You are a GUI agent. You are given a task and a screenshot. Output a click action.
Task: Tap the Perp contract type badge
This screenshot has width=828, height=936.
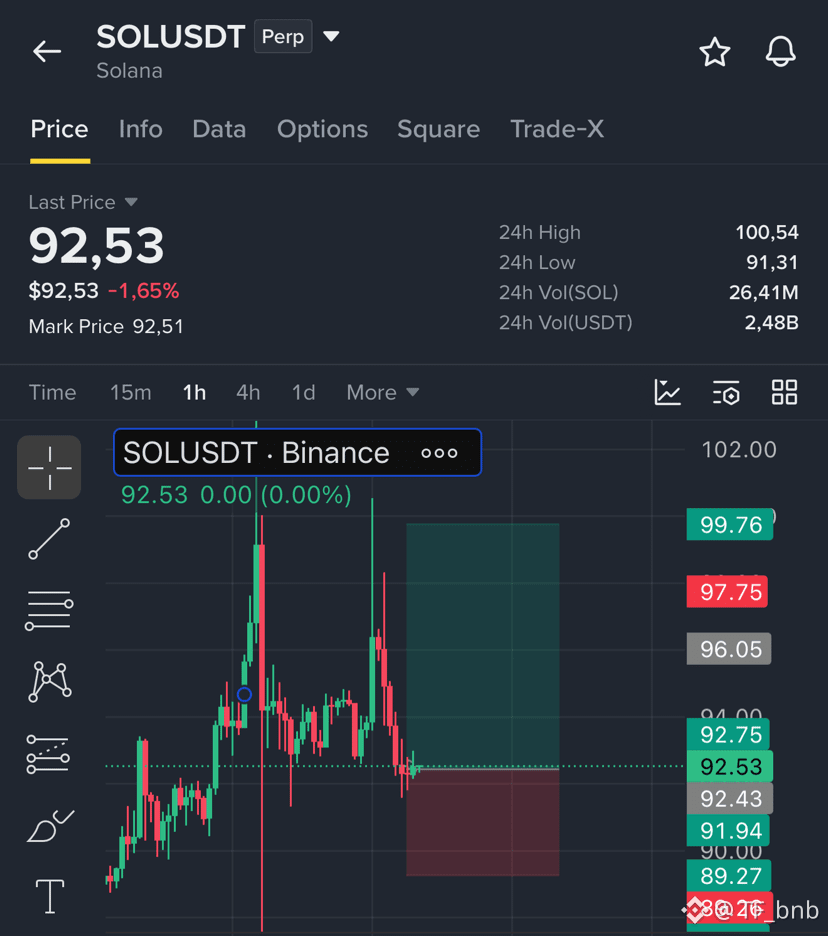coord(283,36)
